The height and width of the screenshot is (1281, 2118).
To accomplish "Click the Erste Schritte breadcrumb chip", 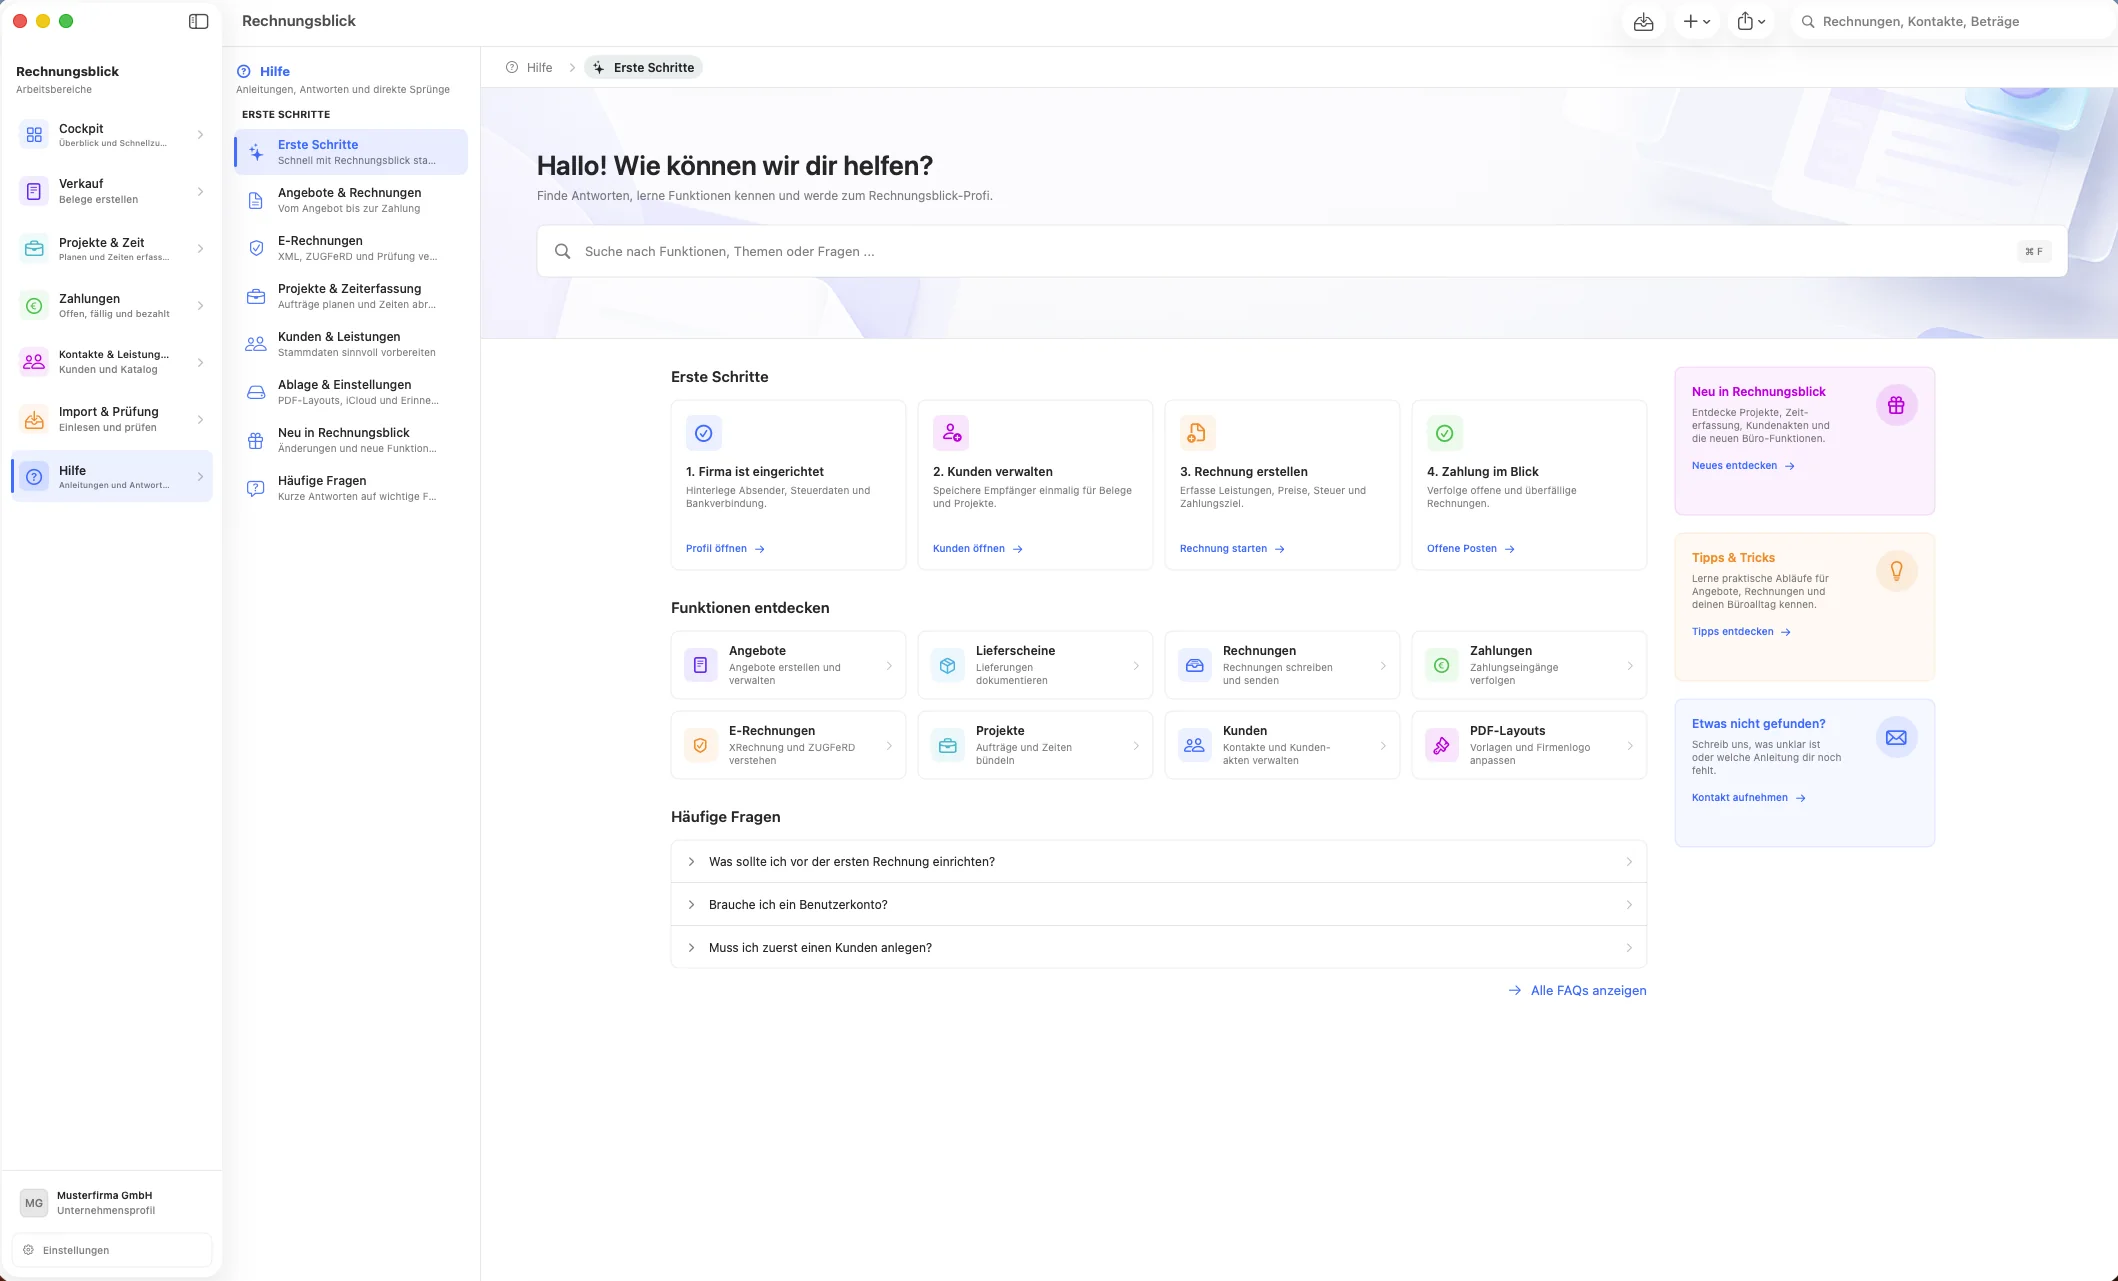I will (x=644, y=67).
